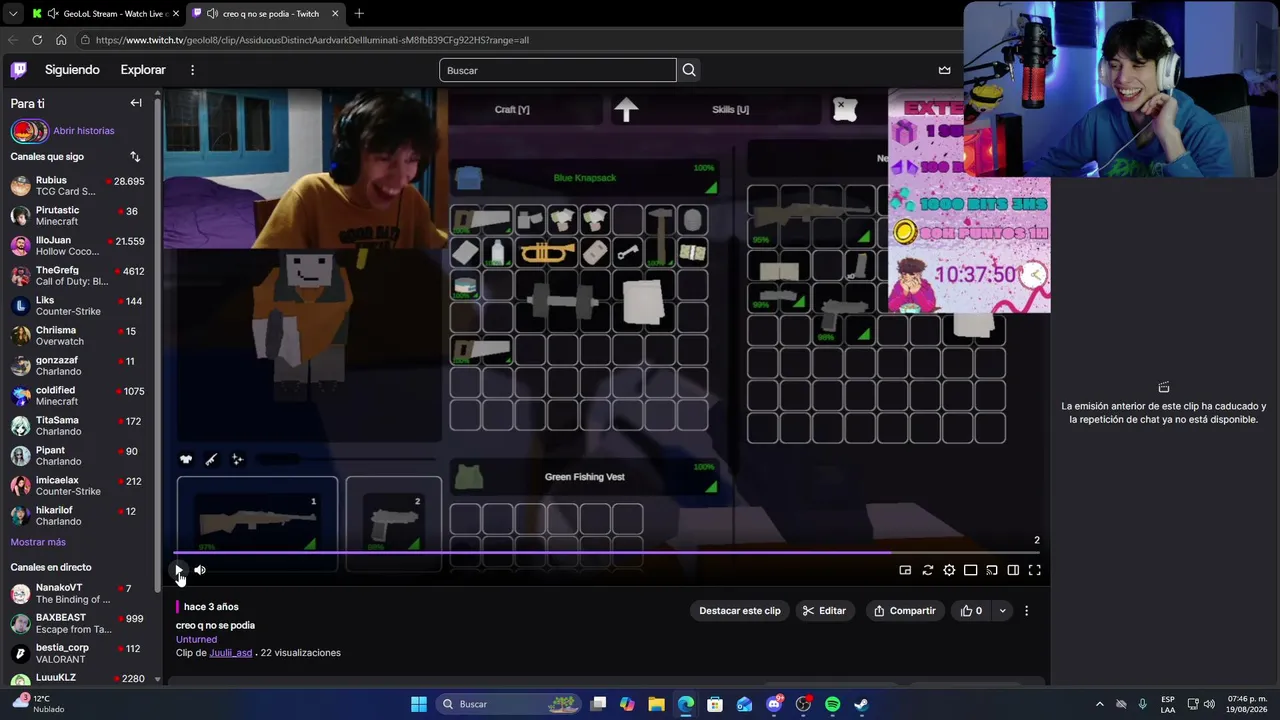This screenshot has height=720, width=1280.
Task: Open the three-dot menu beside Explorar
Action: click(192, 70)
